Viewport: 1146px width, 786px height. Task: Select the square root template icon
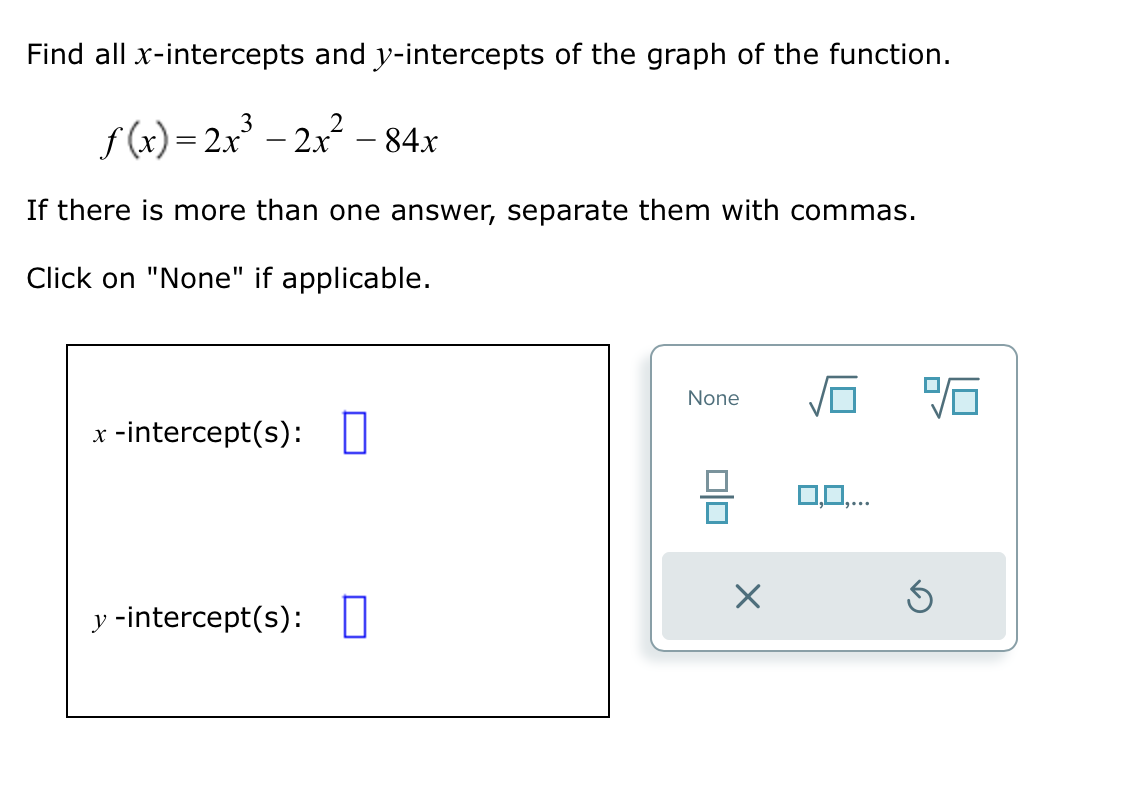834,397
